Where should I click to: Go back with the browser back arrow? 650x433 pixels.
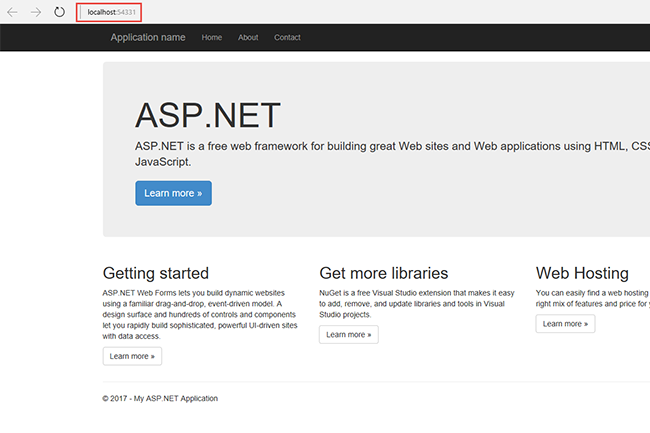[x=12, y=12]
